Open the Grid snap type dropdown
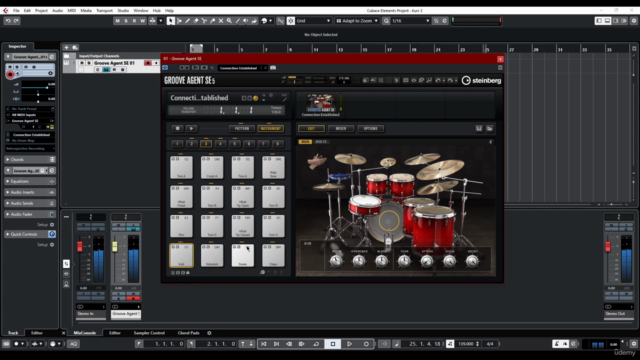The width and height of the screenshot is (640, 360). [313, 21]
